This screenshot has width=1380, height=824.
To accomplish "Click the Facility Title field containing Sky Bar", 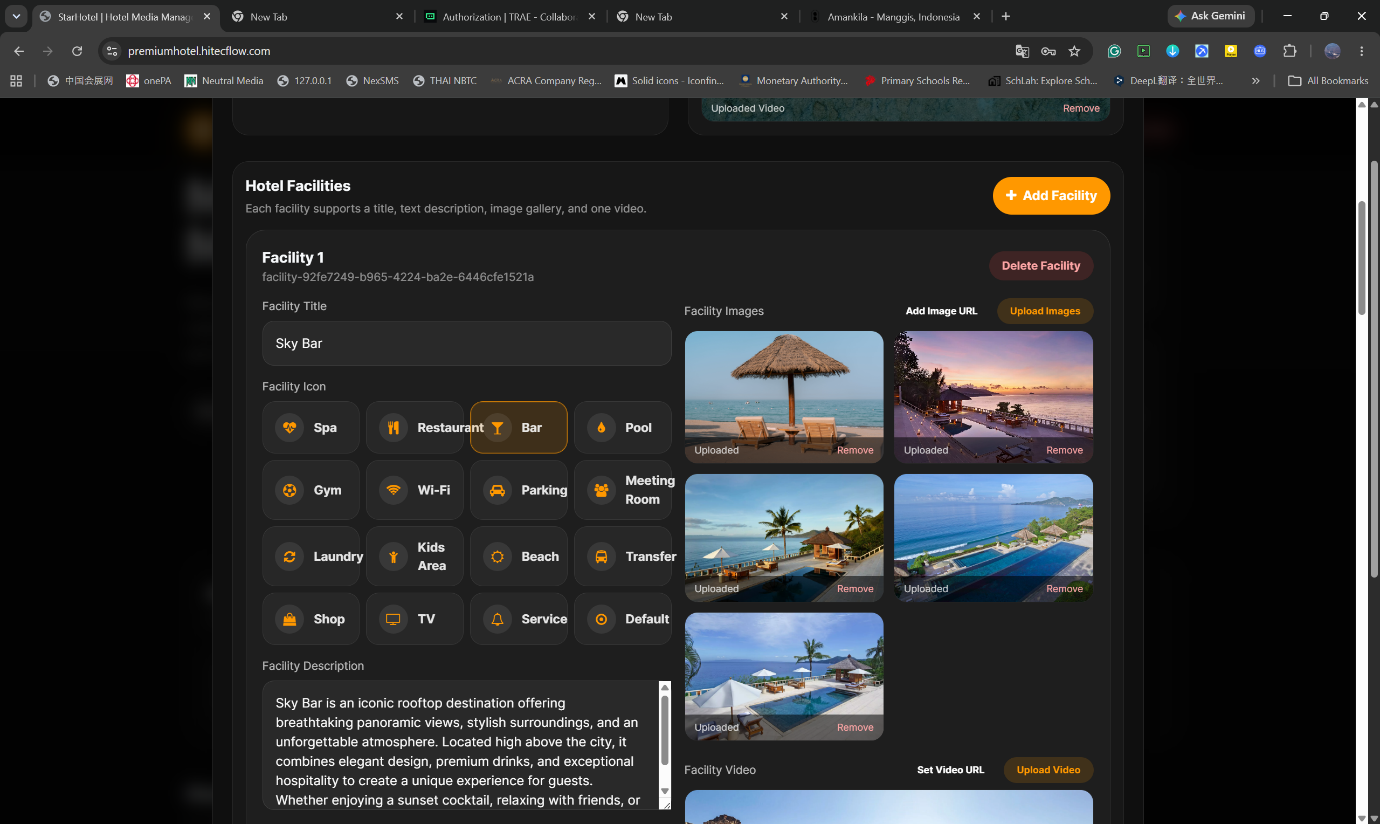I will point(466,343).
